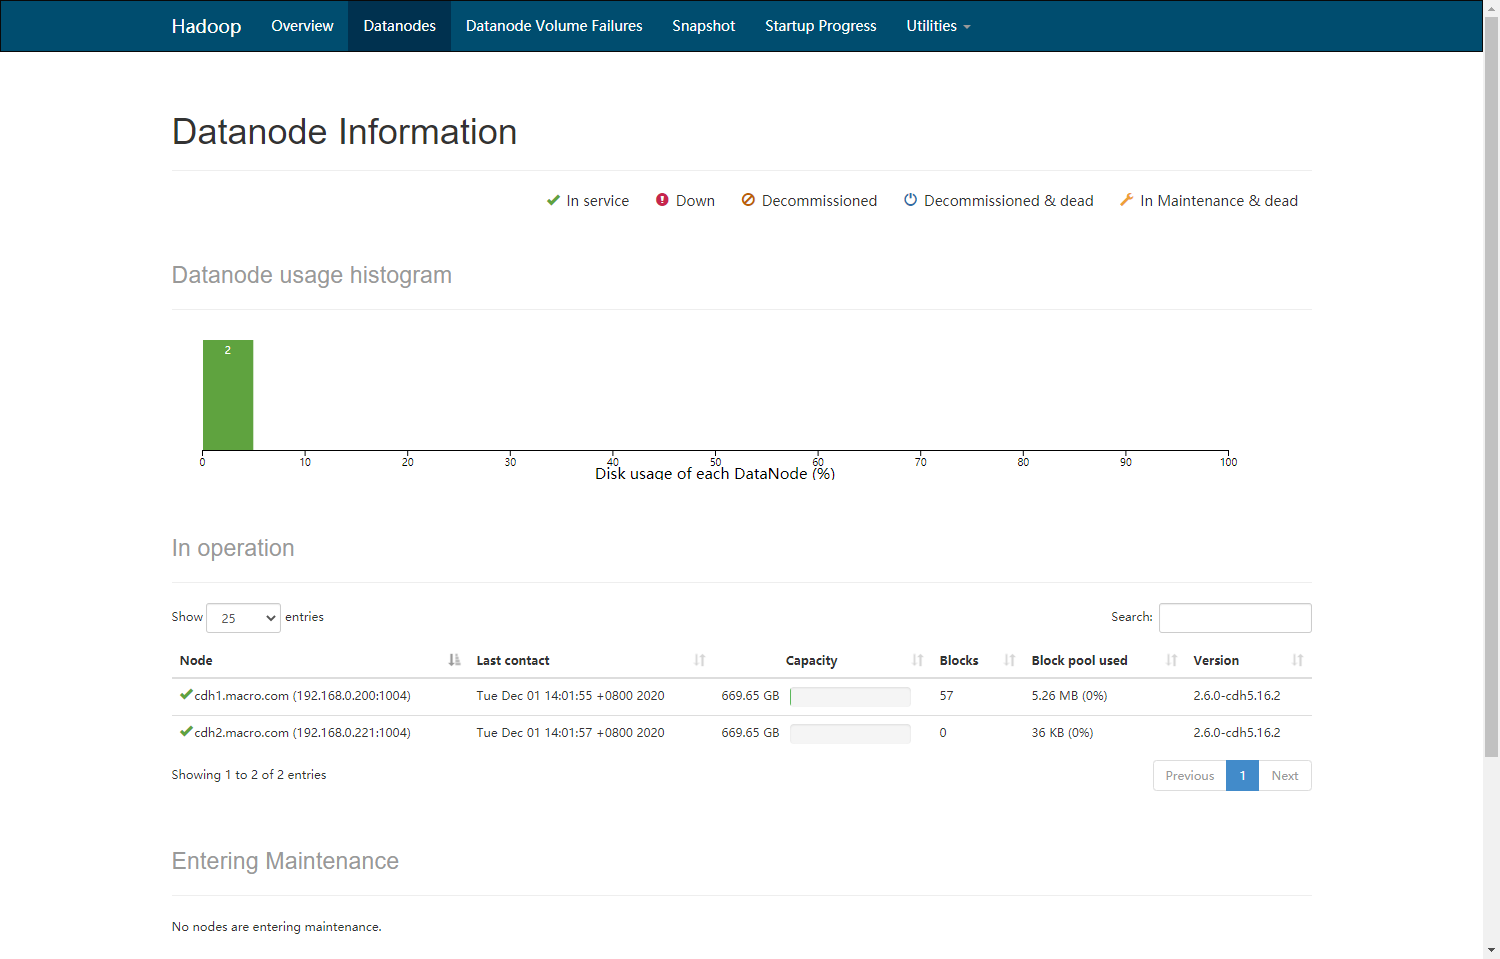This screenshot has height=959, width=1500.
Task: Open the Overview tab
Action: click(x=302, y=26)
